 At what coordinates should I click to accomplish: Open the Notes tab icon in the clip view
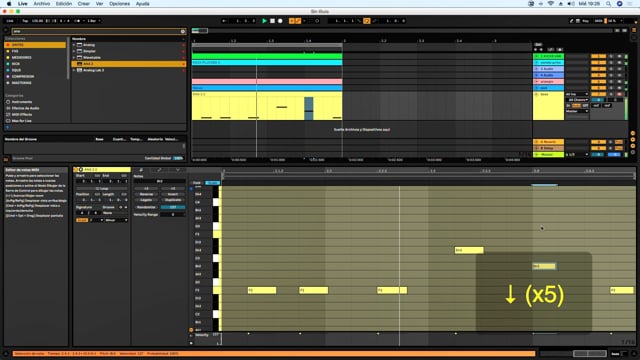(141, 170)
